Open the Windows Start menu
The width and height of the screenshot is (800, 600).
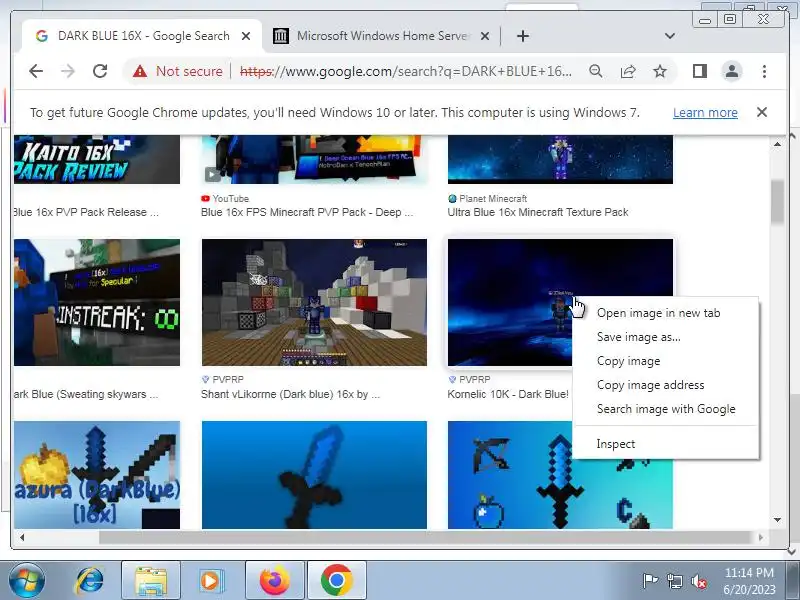(26, 580)
